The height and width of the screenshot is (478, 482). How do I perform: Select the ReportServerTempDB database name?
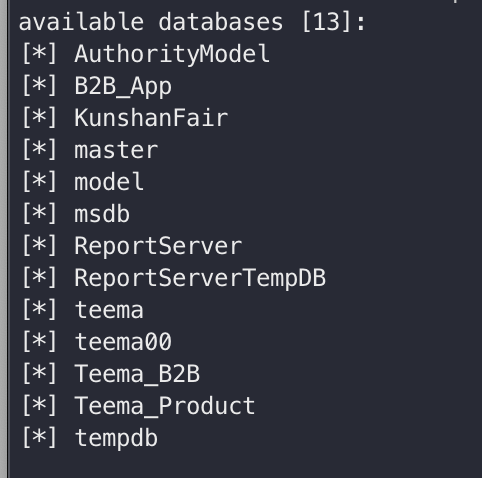(x=200, y=278)
